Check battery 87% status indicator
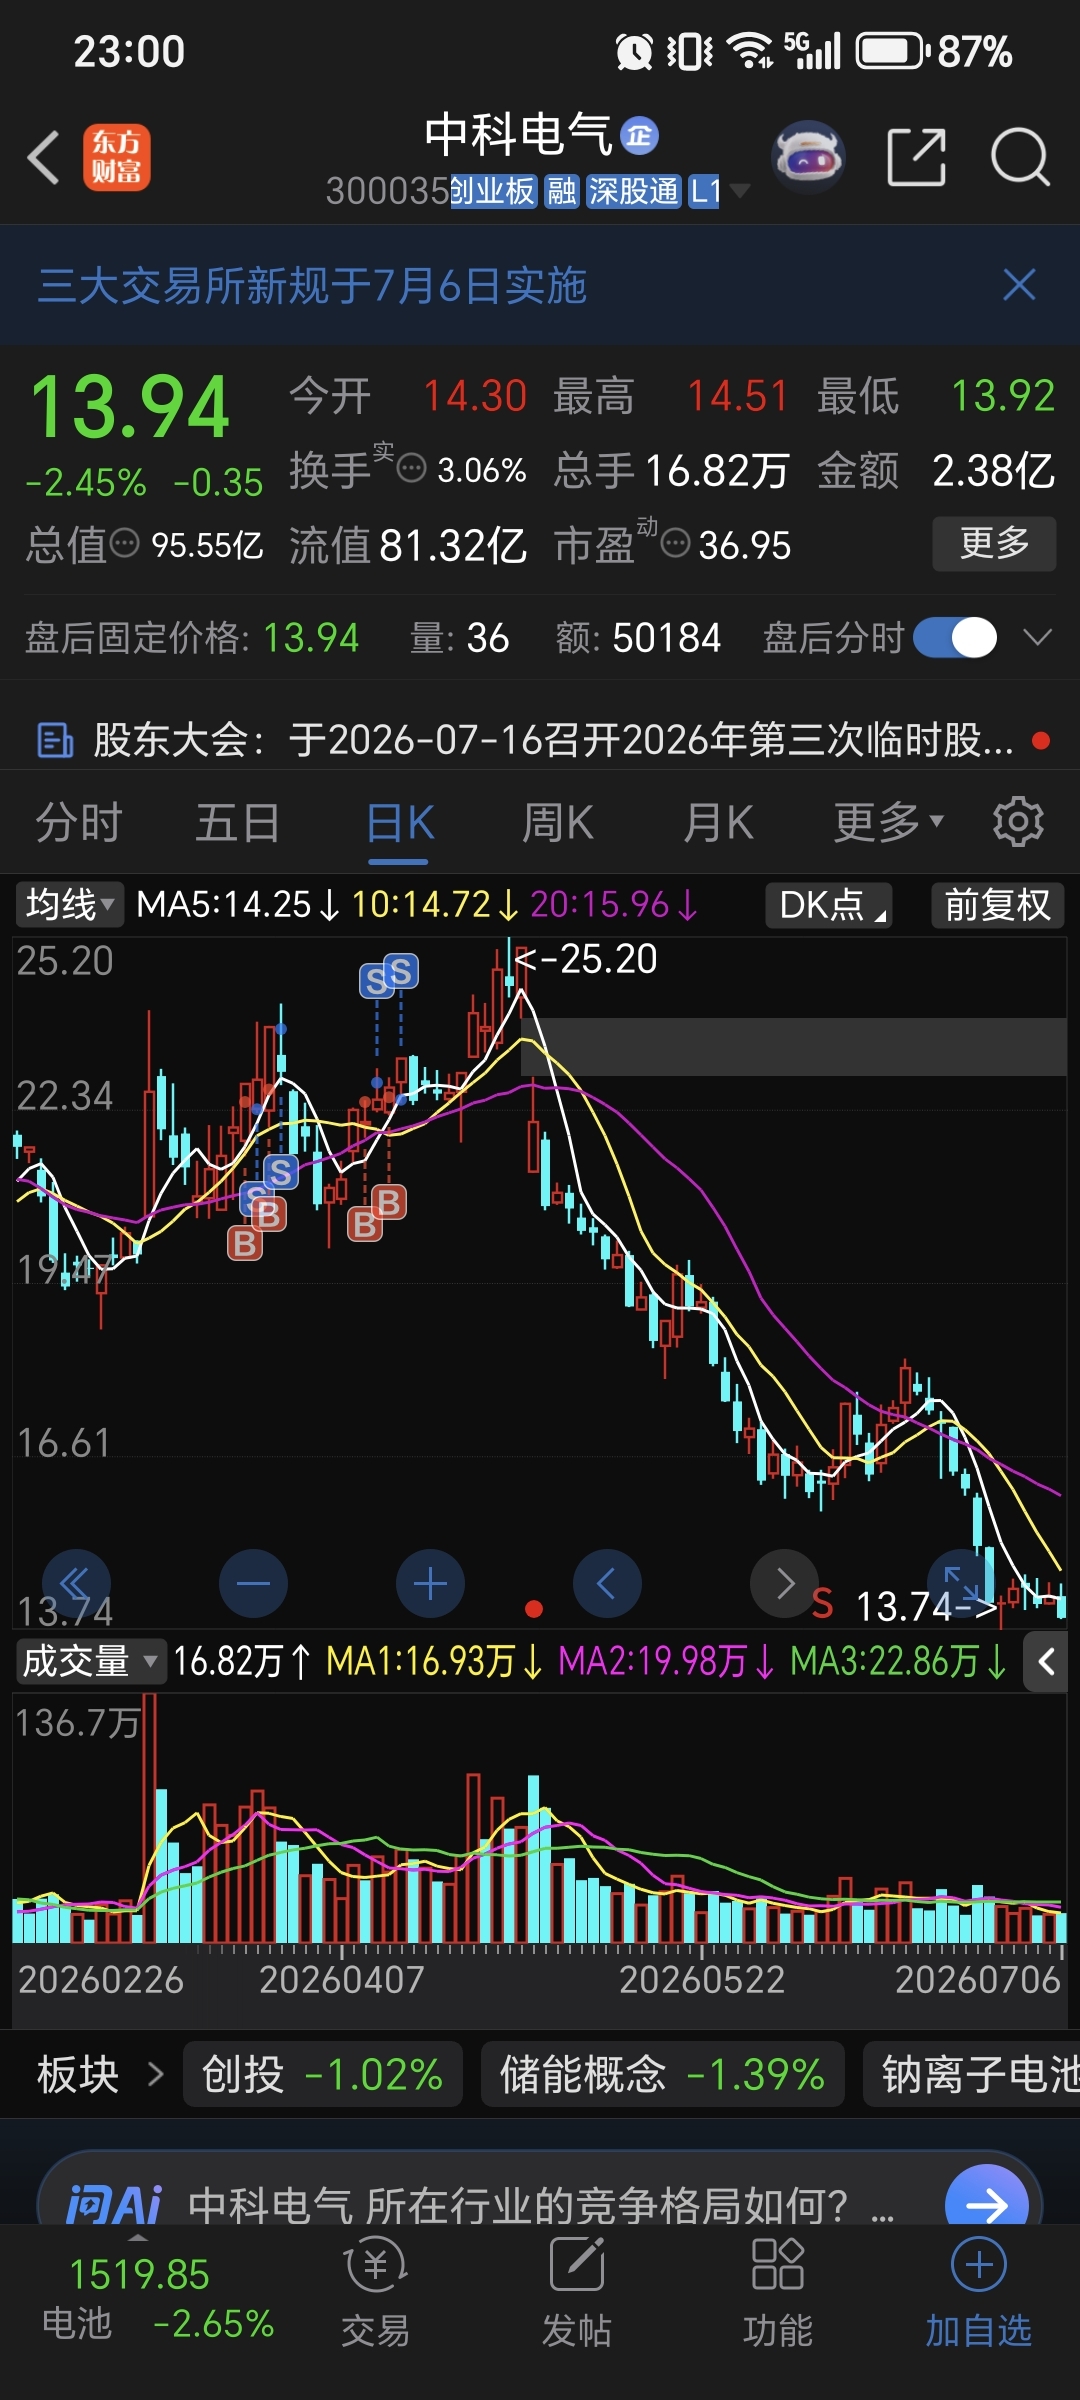Image resolution: width=1080 pixels, height=2400 pixels. 935,51
